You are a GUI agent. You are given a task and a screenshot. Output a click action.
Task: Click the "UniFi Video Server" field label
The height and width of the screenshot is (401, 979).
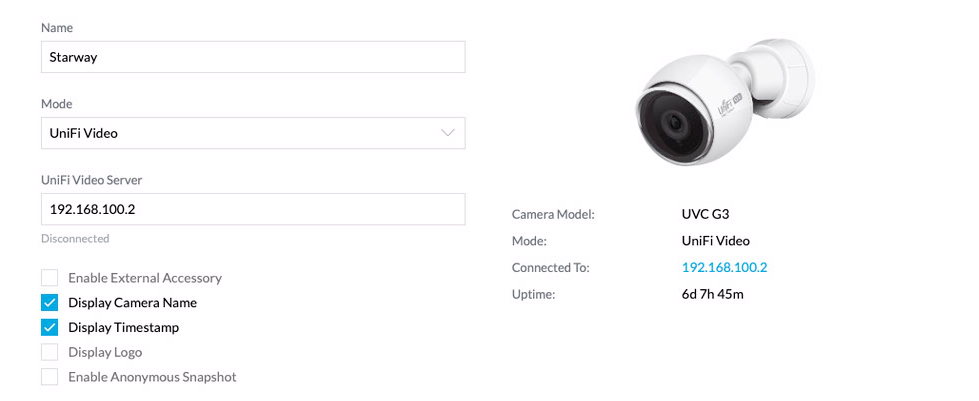coord(92,180)
